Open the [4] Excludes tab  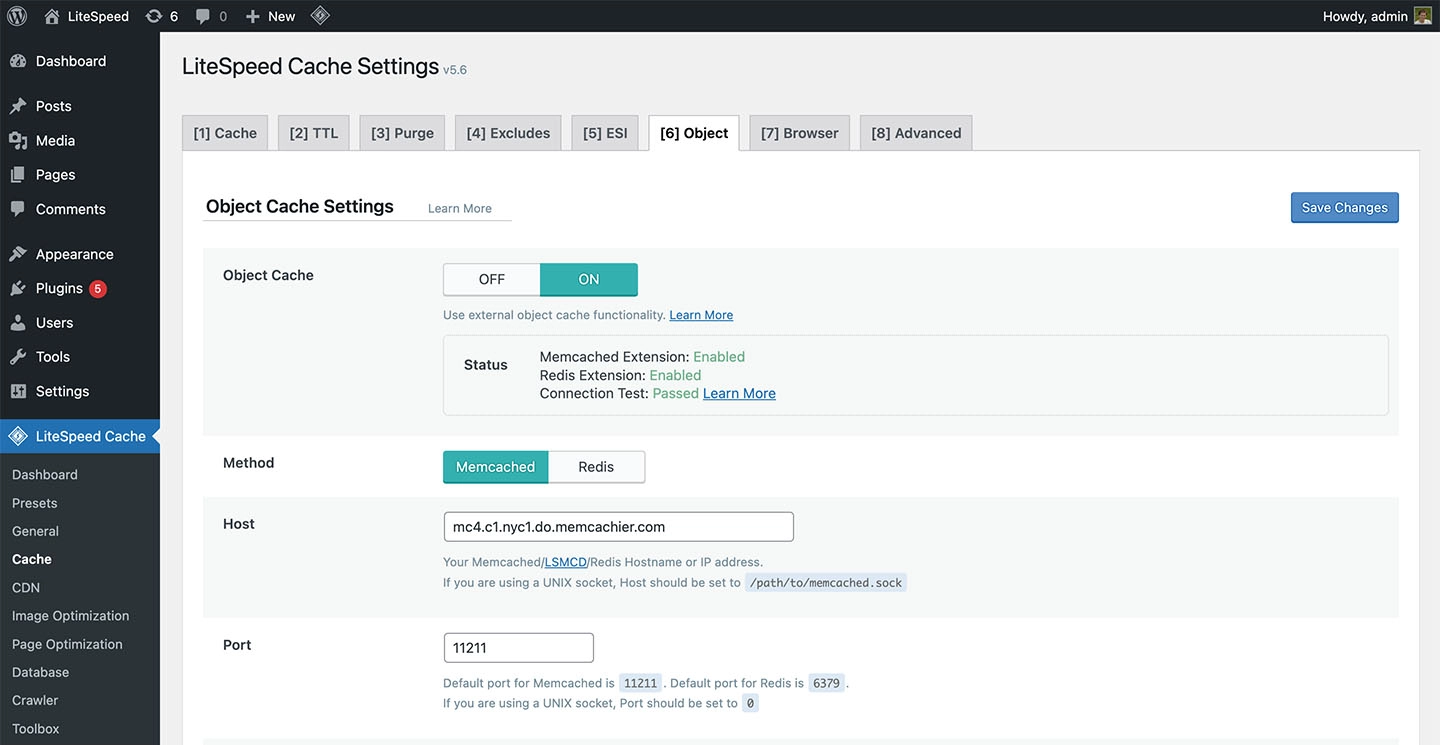point(508,133)
